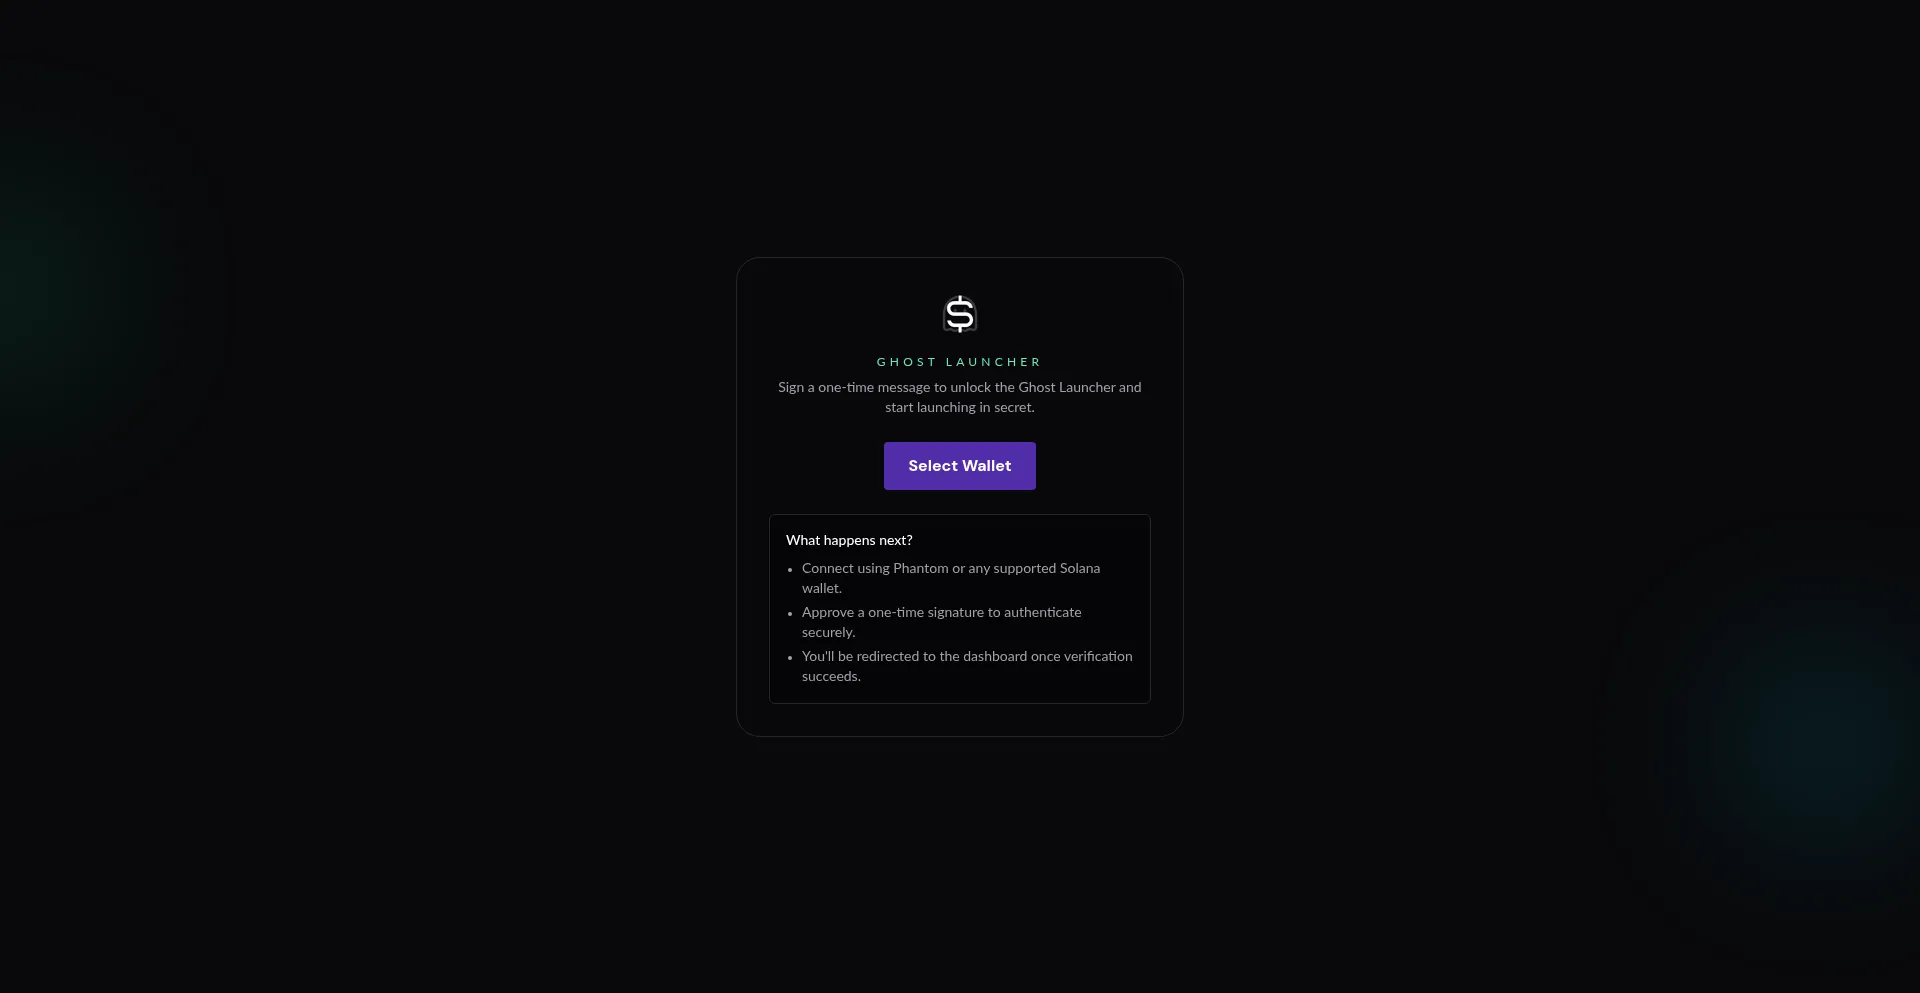Click the bullet dot before 'Connect using Phantom'
Viewport: 1920px width, 993px height.
click(790, 570)
